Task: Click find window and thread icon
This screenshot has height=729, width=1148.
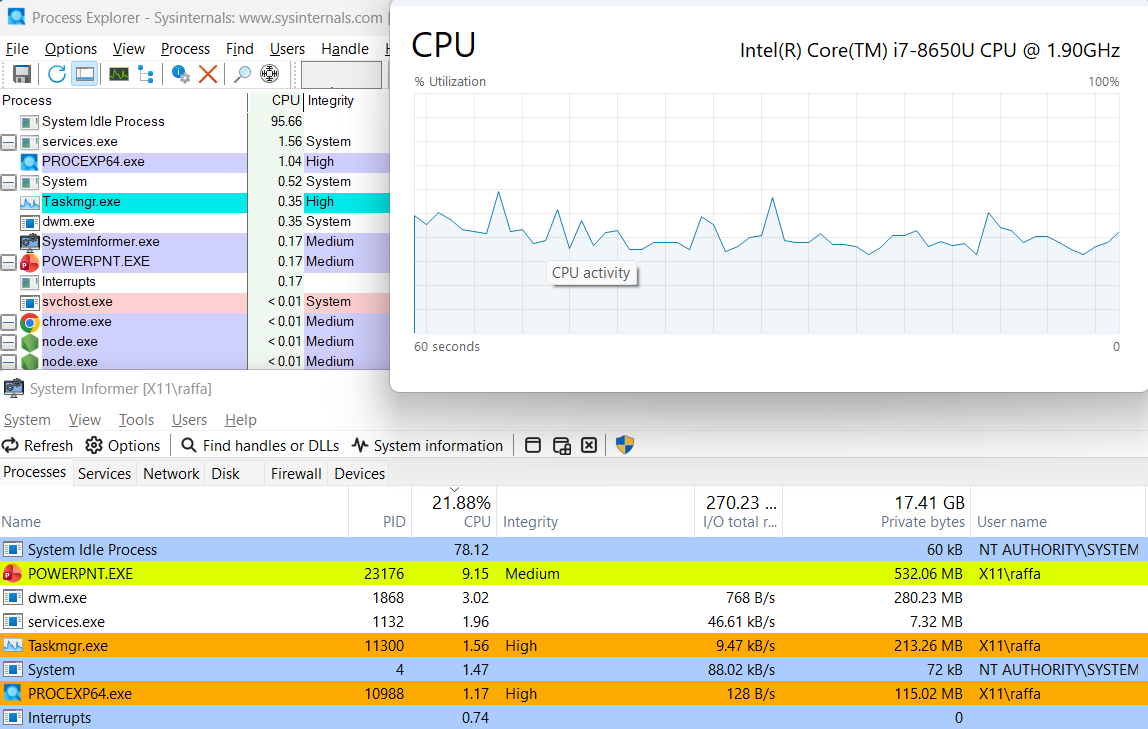Action: click(562, 445)
